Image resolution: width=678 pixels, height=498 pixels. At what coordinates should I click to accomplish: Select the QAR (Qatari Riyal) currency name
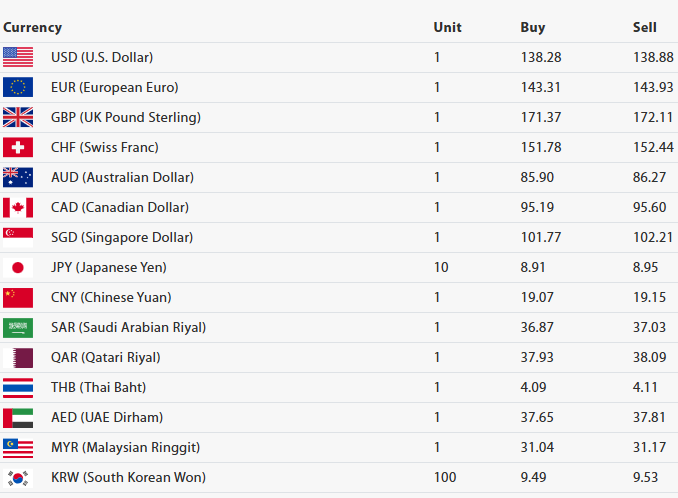click(x=105, y=358)
